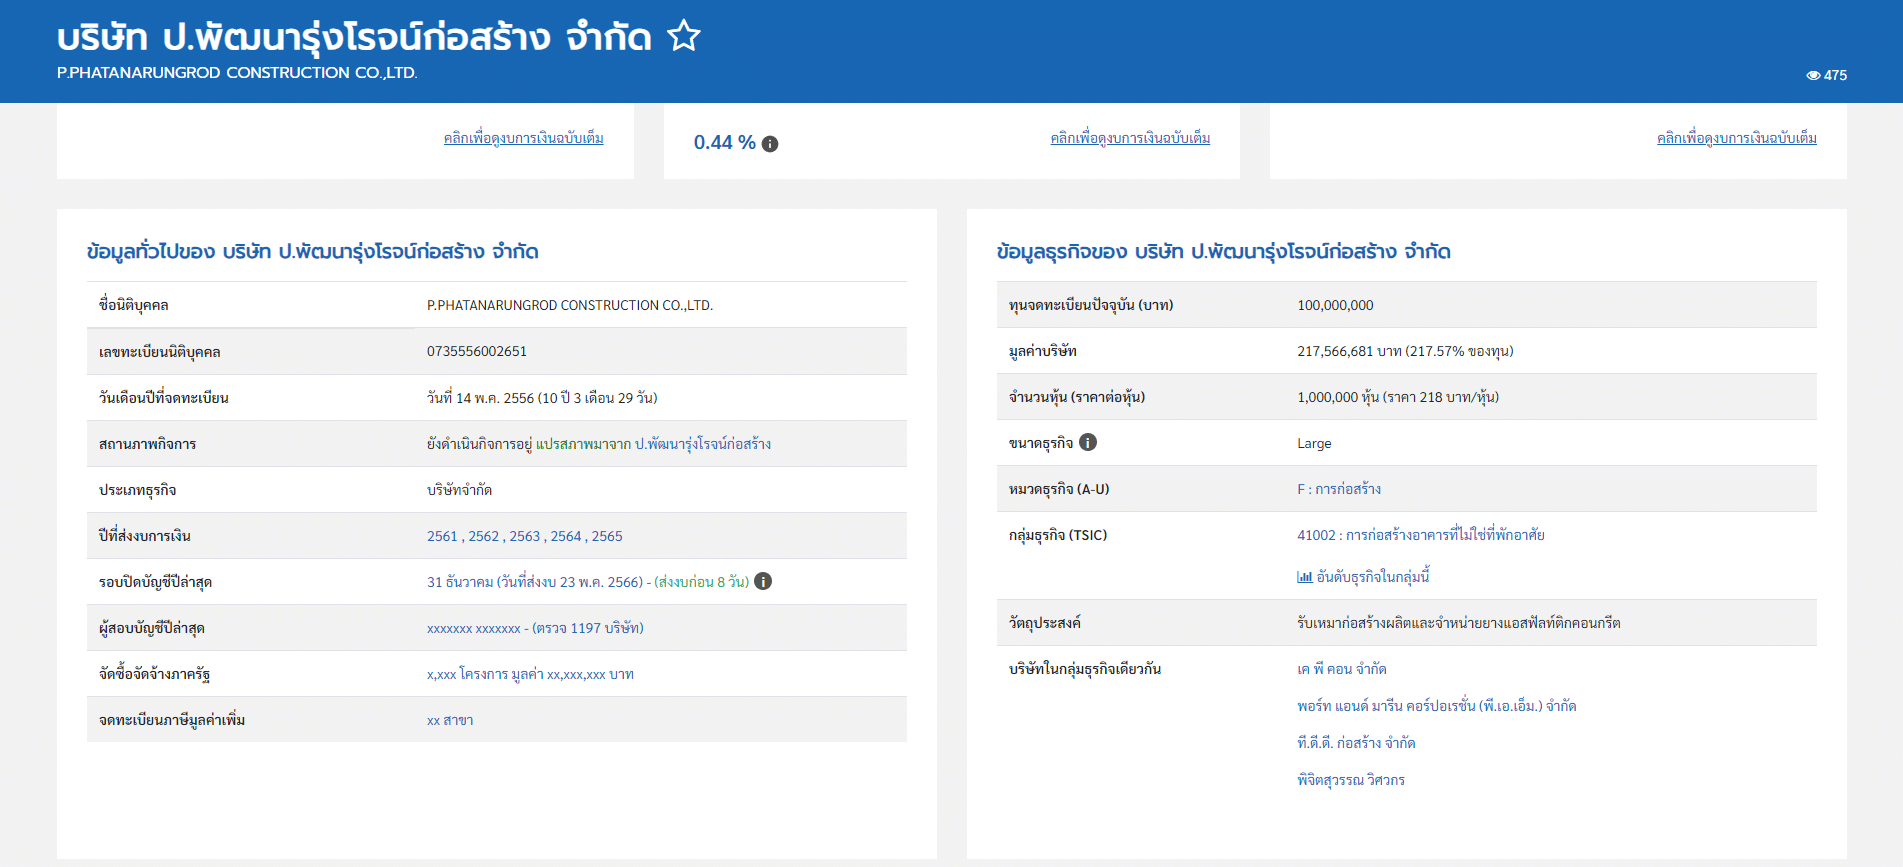Select financial year 2561
The image size is (1903, 867).
click(442, 536)
